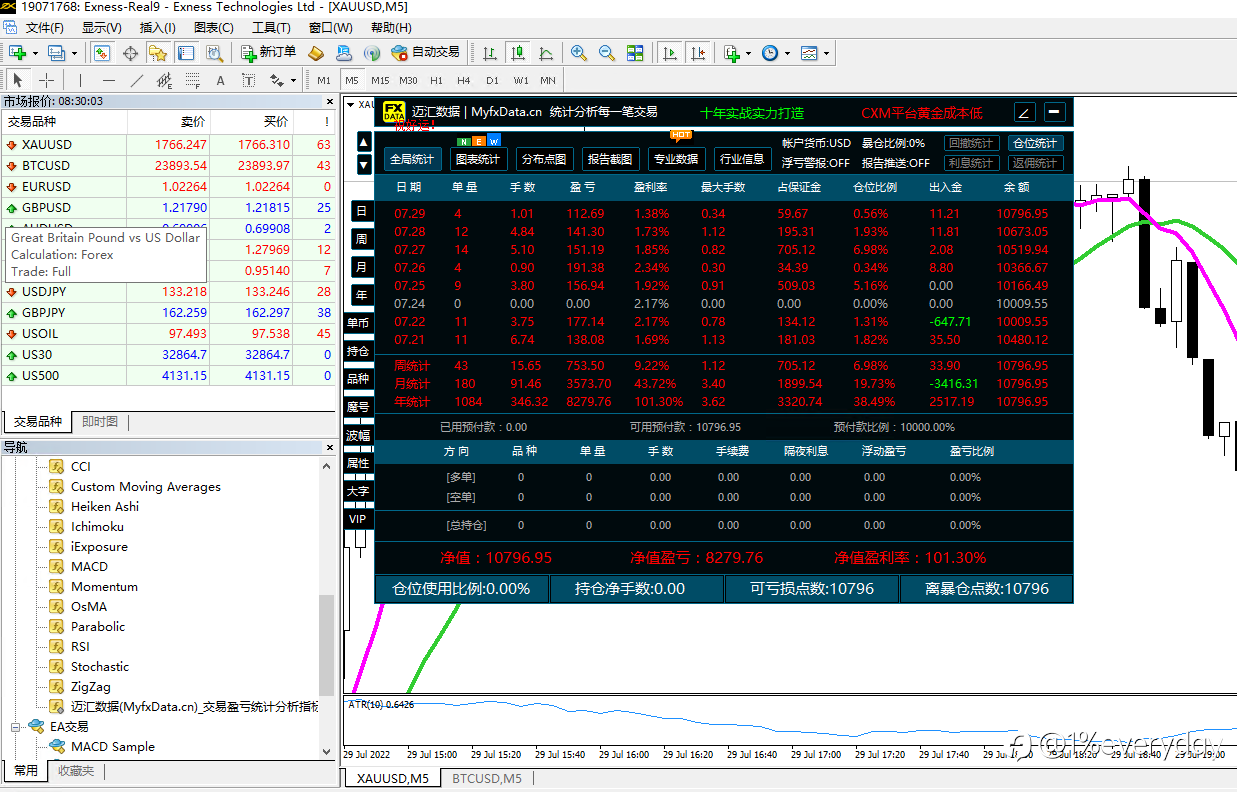Tile chart windows with grid icon
The image size is (1237, 792).
pos(635,53)
